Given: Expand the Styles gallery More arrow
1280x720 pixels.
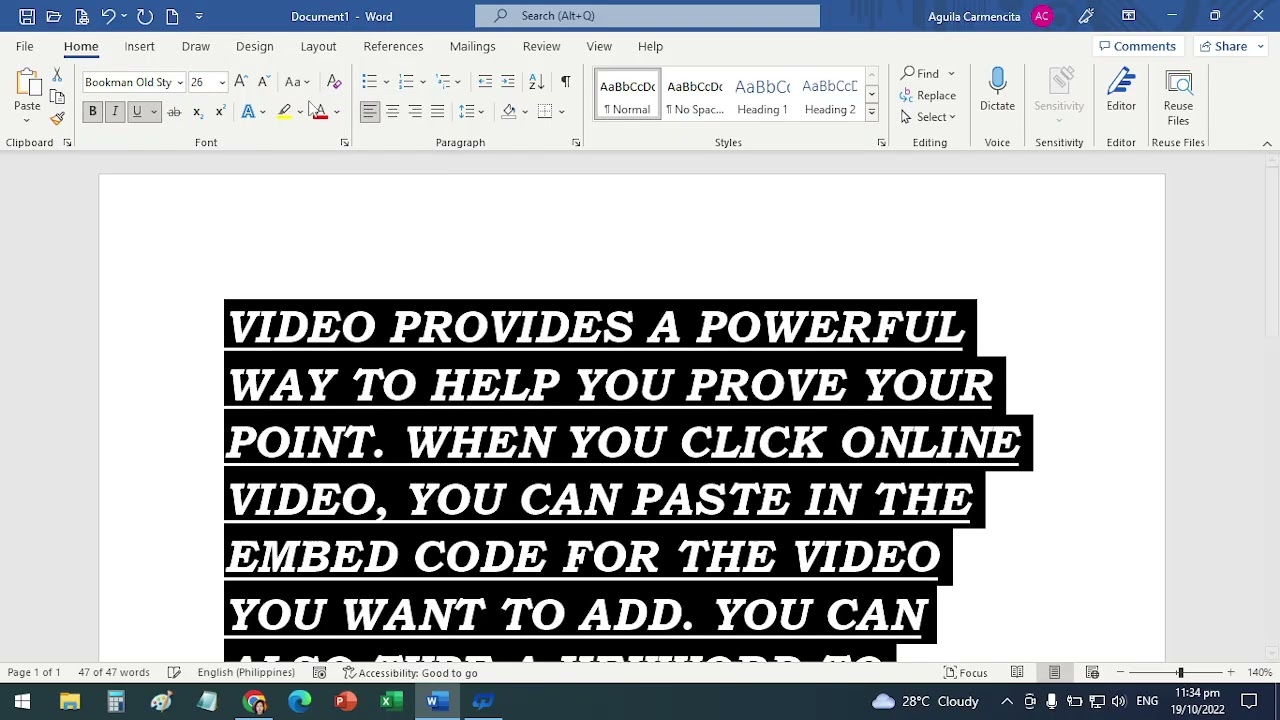Looking at the screenshot, I should click(x=871, y=113).
